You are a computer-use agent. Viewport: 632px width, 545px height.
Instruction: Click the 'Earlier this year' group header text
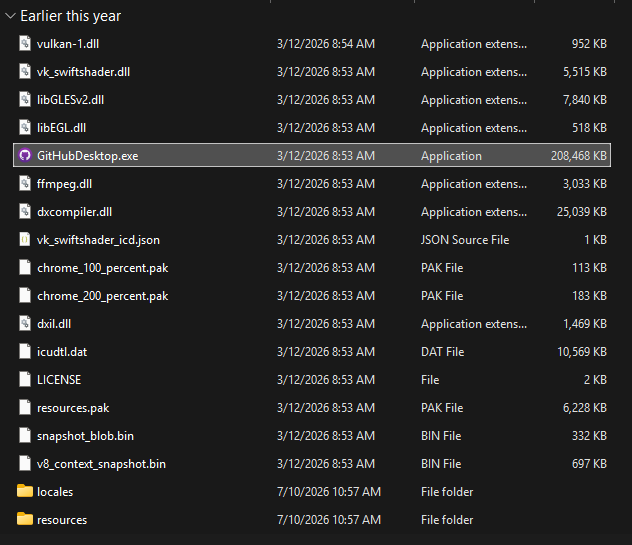click(71, 16)
